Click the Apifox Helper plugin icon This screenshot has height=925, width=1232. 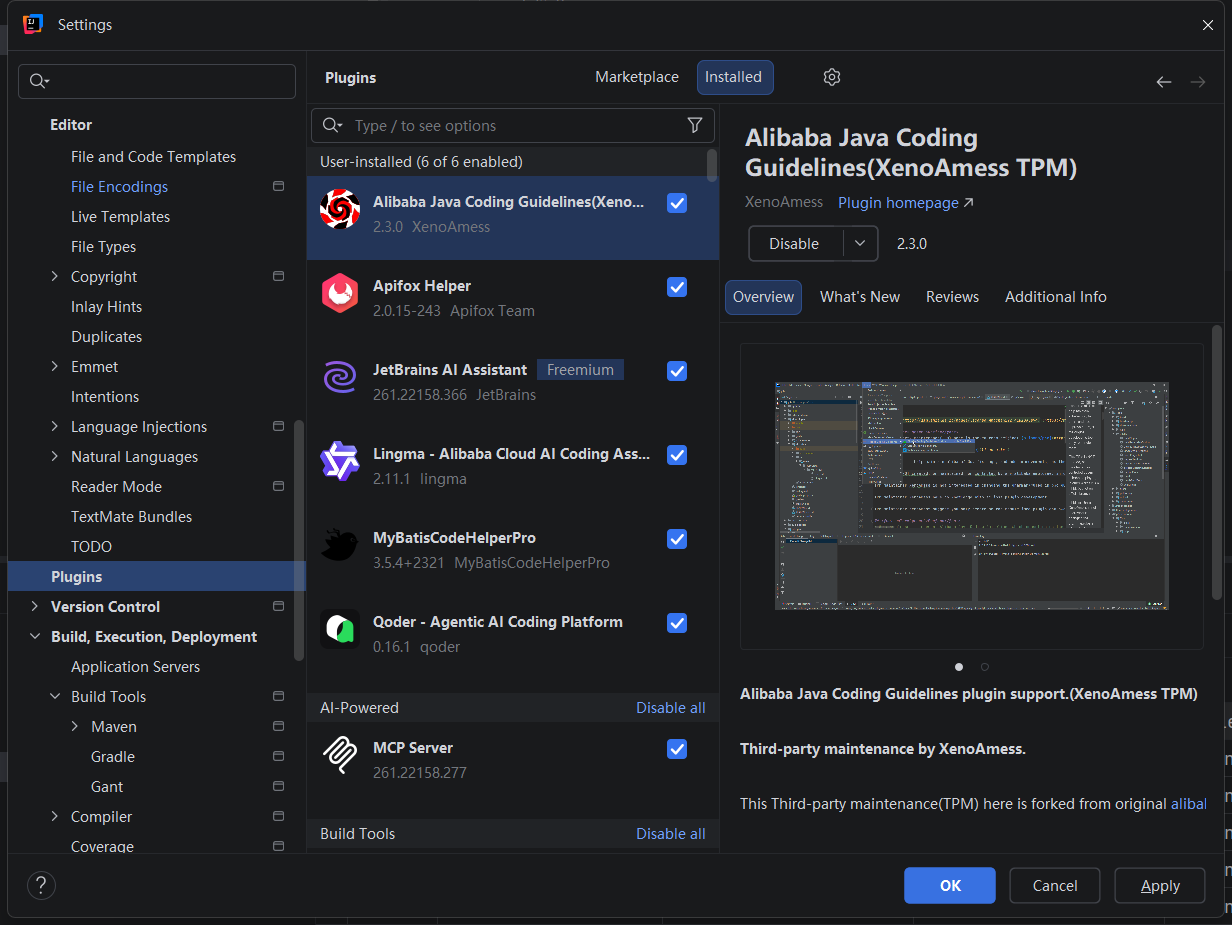[340, 293]
